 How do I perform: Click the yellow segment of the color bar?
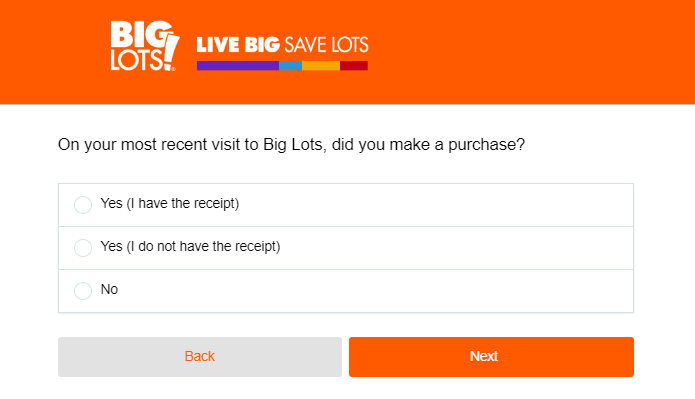(x=321, y=66)
